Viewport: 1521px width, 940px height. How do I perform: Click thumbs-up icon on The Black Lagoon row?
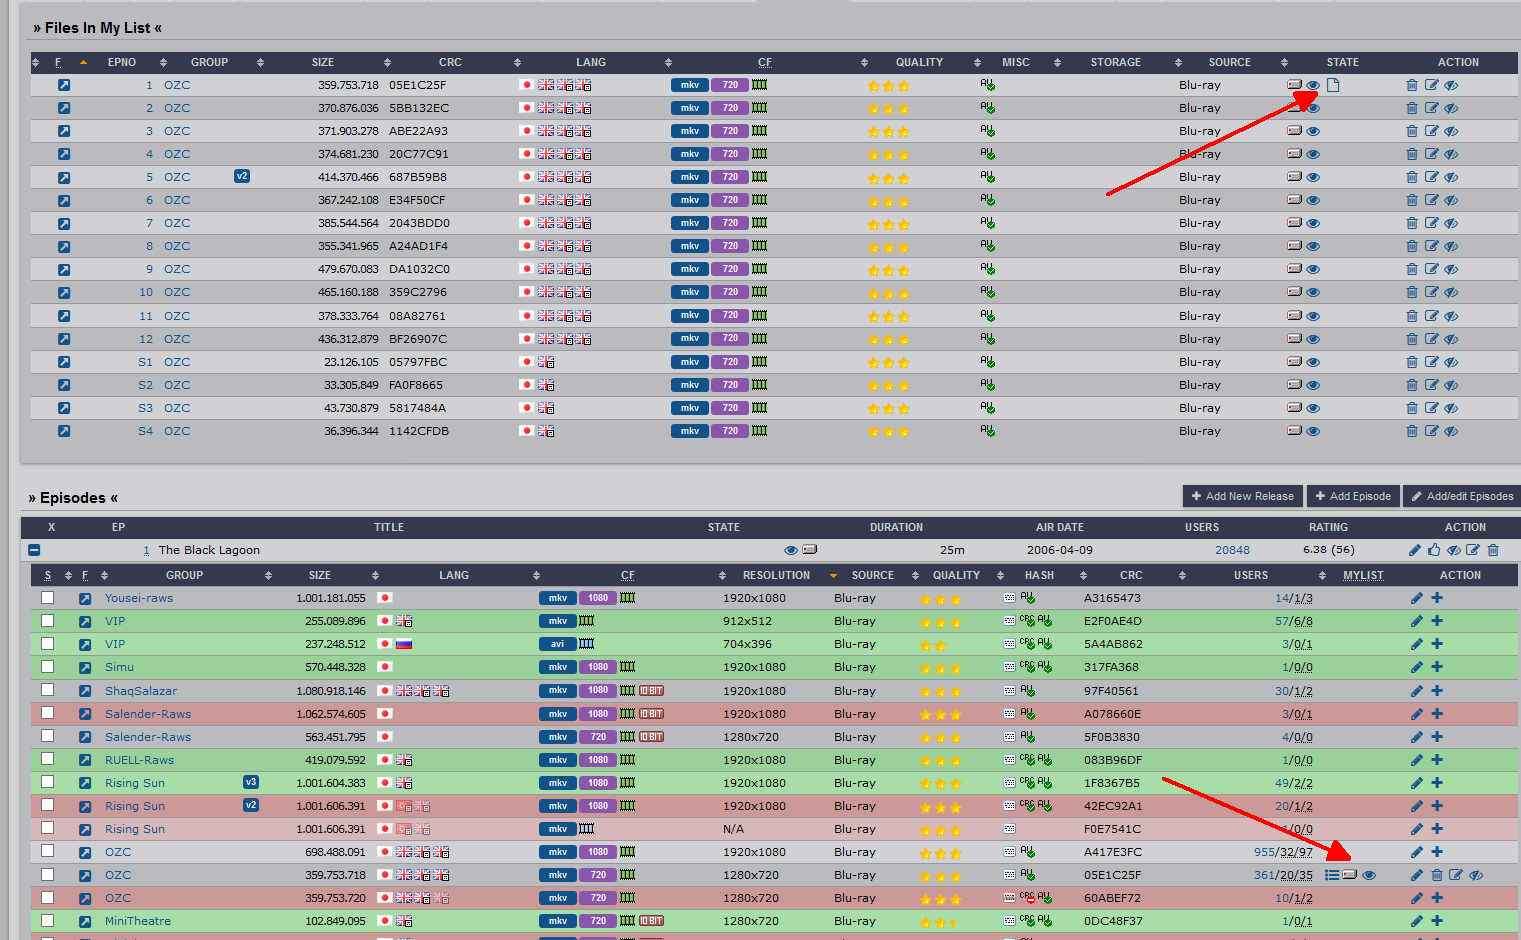[x=1434, y=550]
